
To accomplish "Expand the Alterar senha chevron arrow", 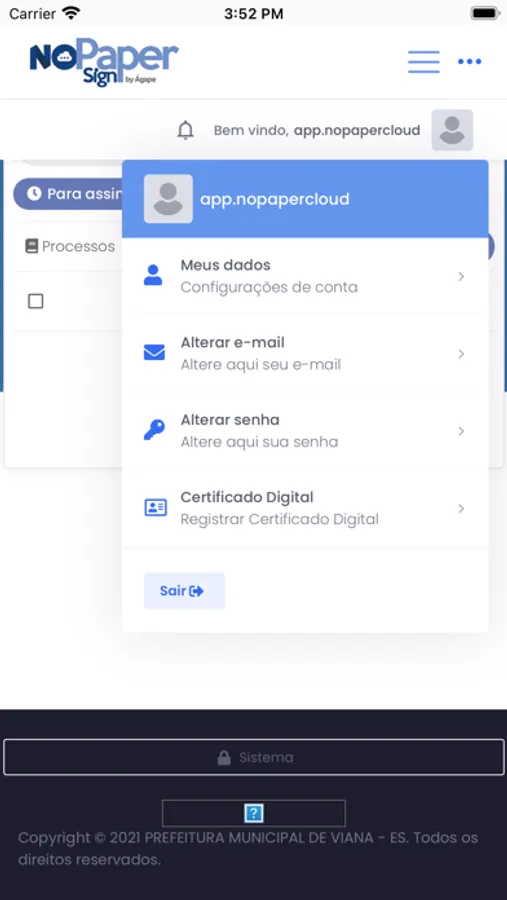I will 460,431.
